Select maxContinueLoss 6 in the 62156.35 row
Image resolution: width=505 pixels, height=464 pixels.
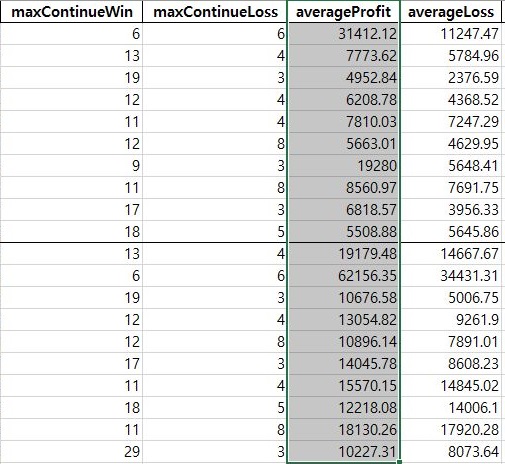point(215,276)
